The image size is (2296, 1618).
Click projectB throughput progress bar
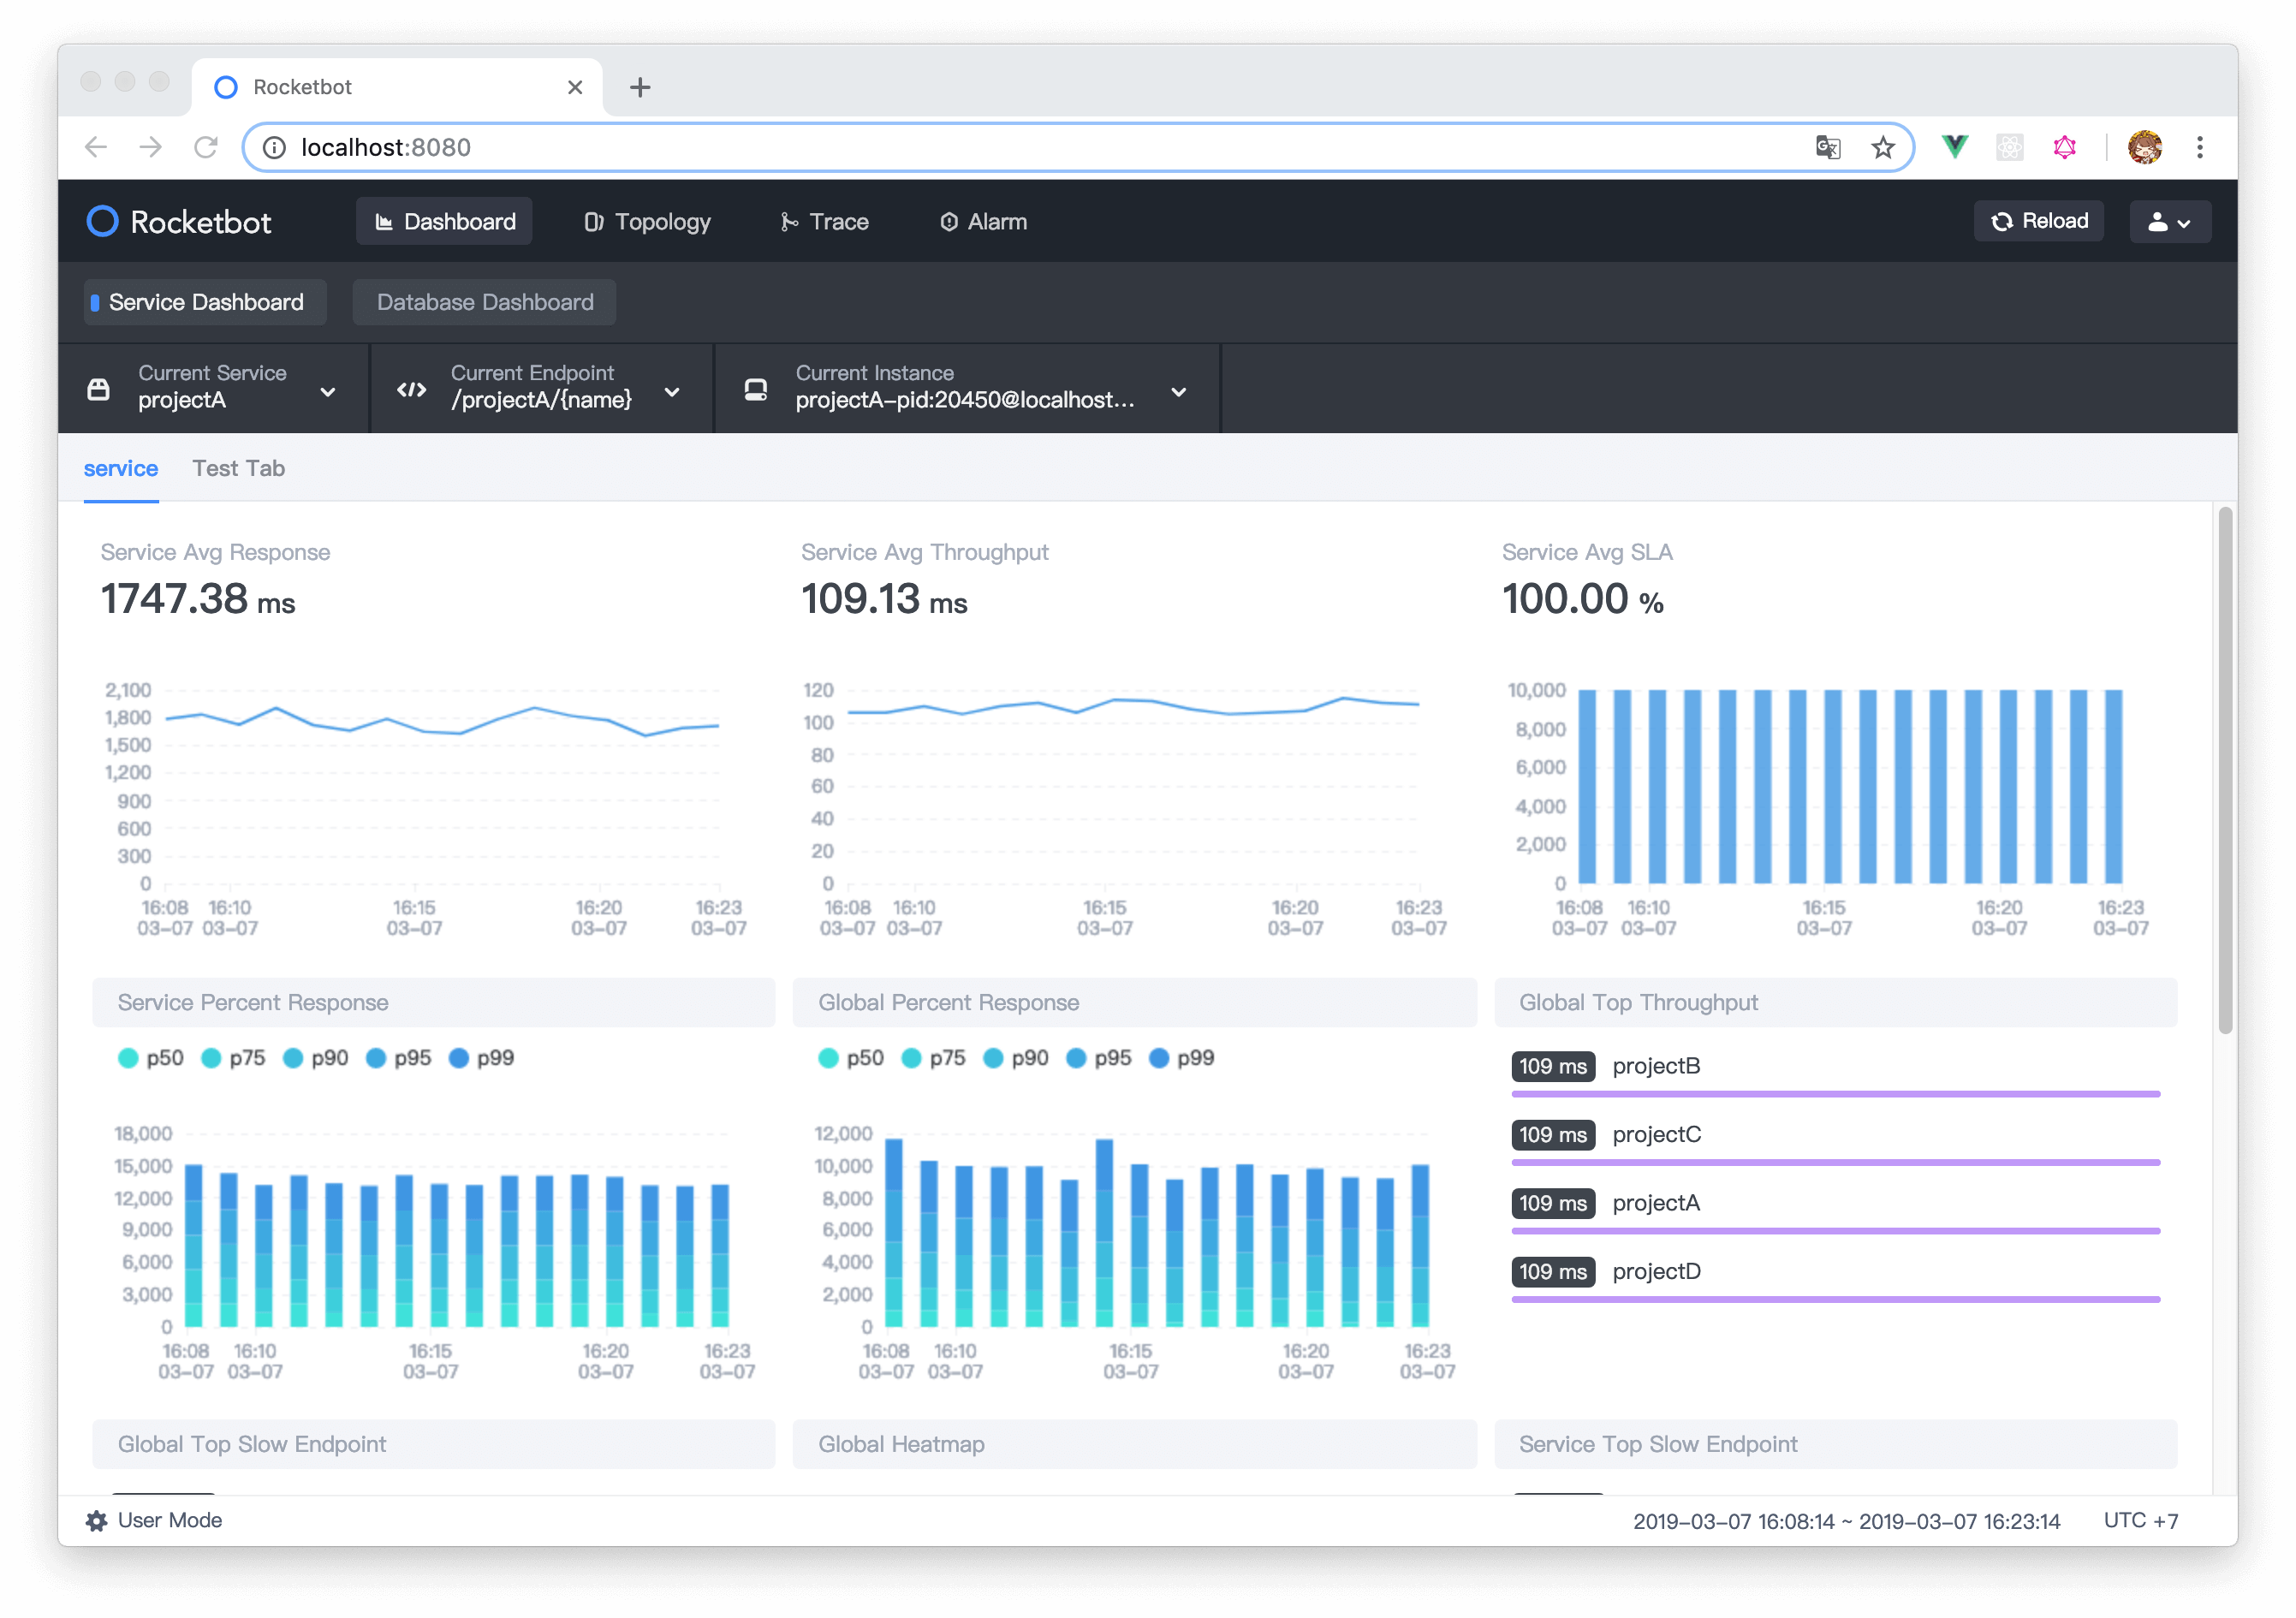tap(1835, 1094)
